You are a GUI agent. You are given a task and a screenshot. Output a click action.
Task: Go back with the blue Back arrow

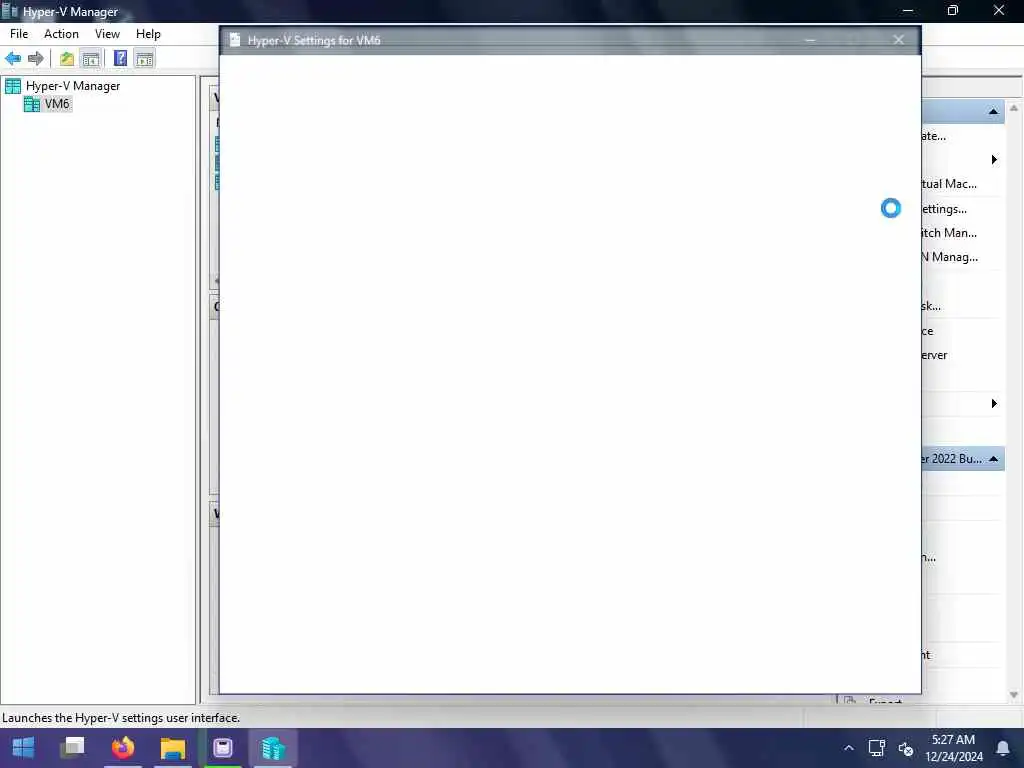click(x=13, y=59)
